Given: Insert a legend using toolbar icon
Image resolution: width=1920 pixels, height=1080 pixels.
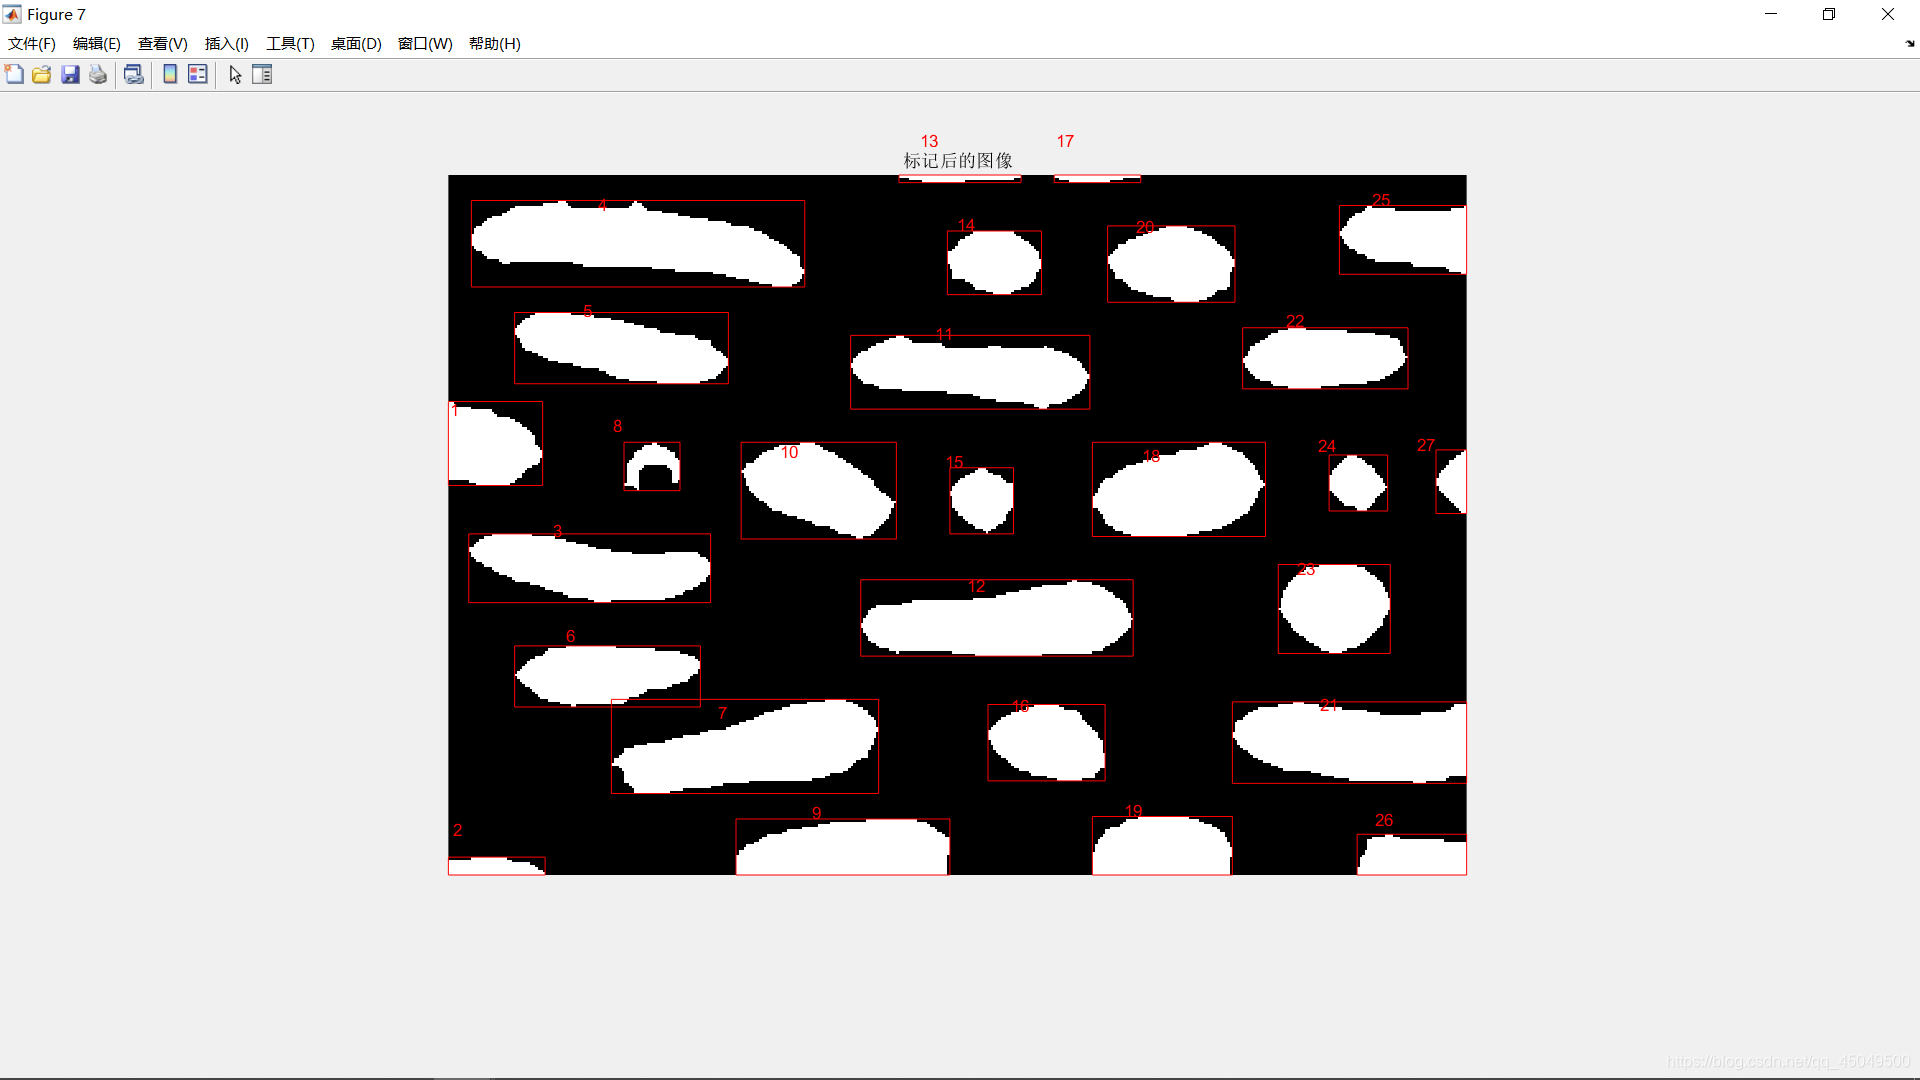Looking at the screenshot, I should [198, 74].
